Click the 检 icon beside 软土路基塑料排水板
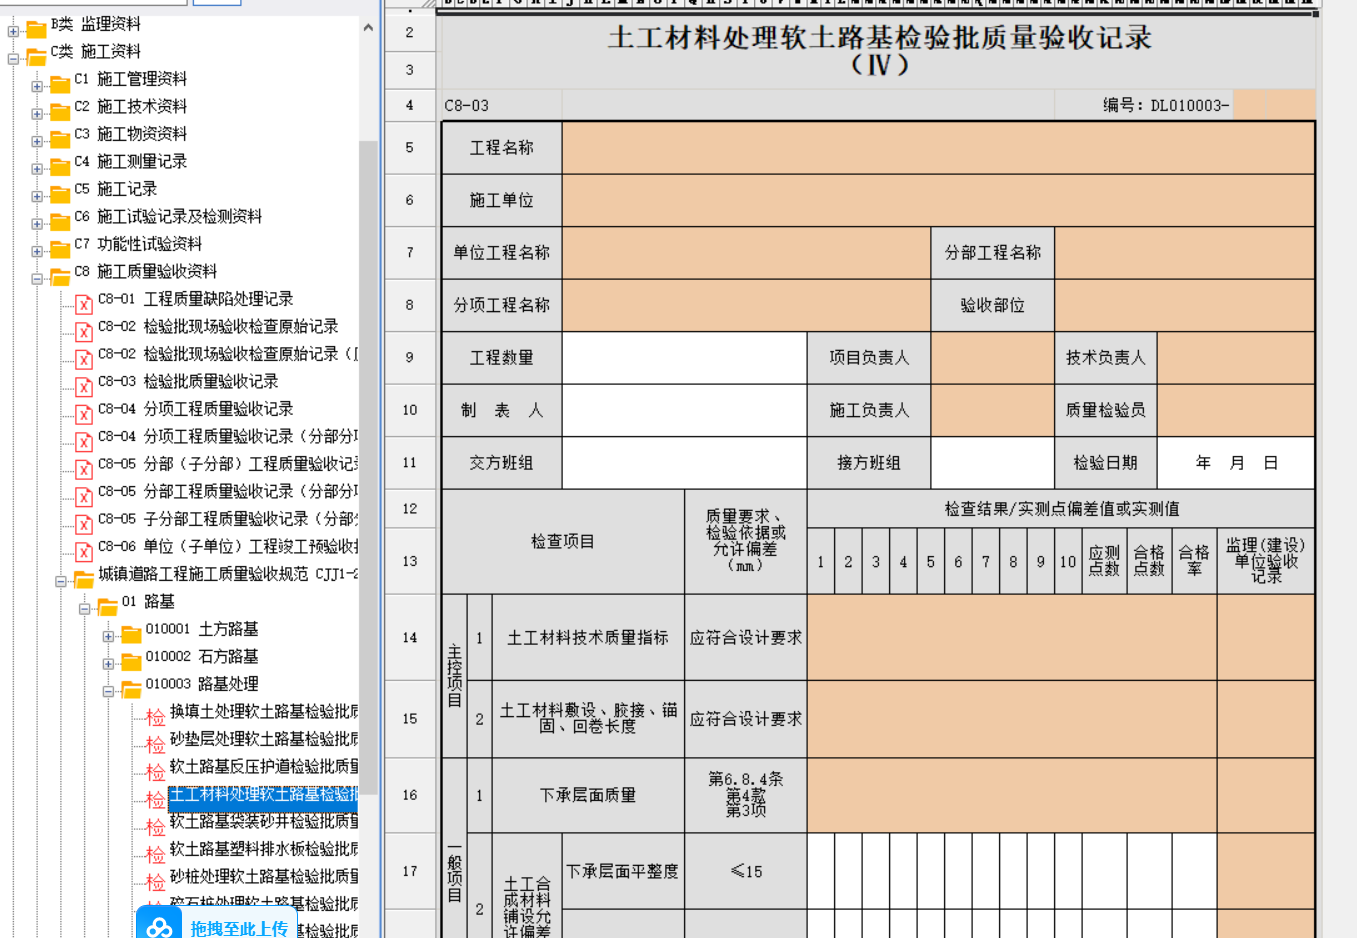 [155, 853]
